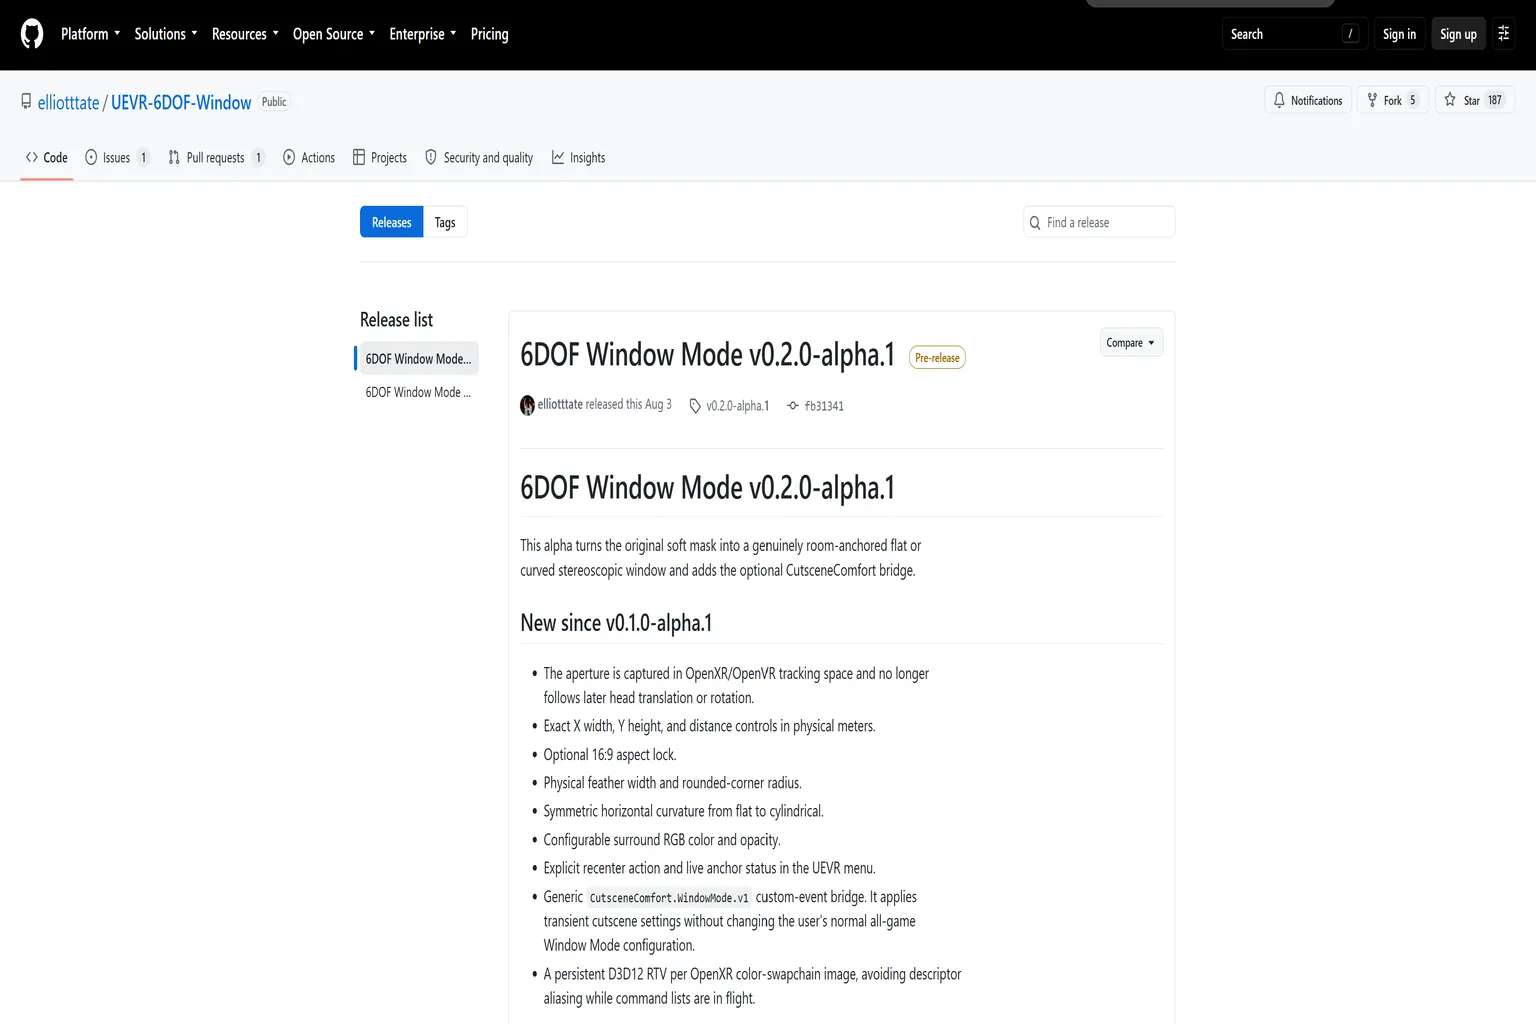Click the Pre-release label
Viewport: 1536px width, 1024px height.
[x=937, y=358]
